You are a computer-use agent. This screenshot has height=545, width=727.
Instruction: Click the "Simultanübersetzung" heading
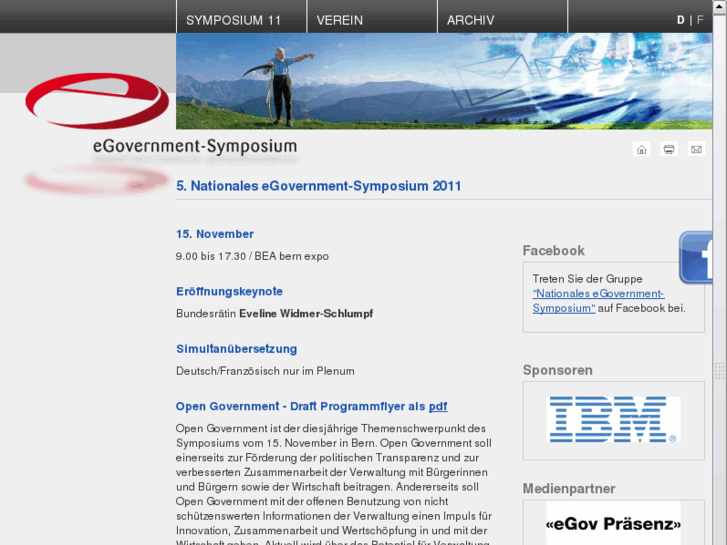(x=236, y=349)
